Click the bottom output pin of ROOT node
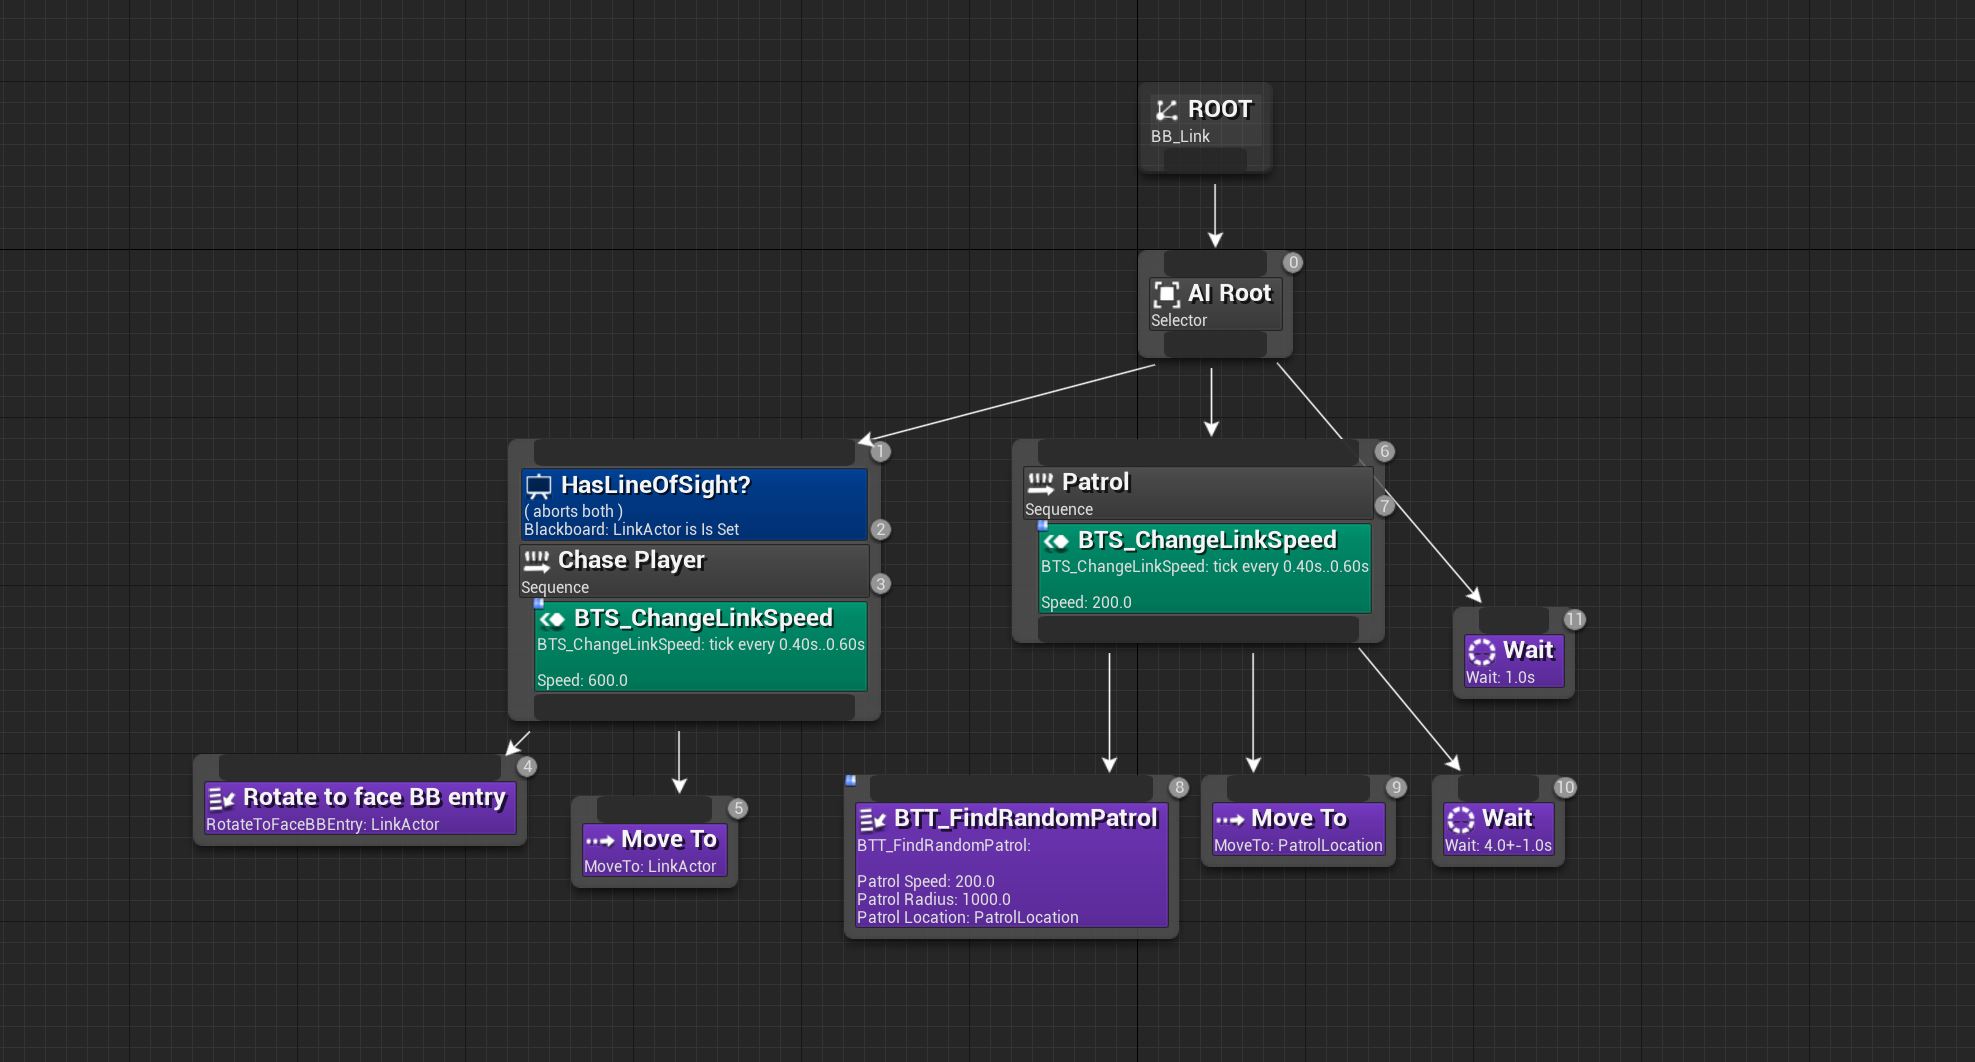This screenshot has height=1062, width=1975. 1205,159
